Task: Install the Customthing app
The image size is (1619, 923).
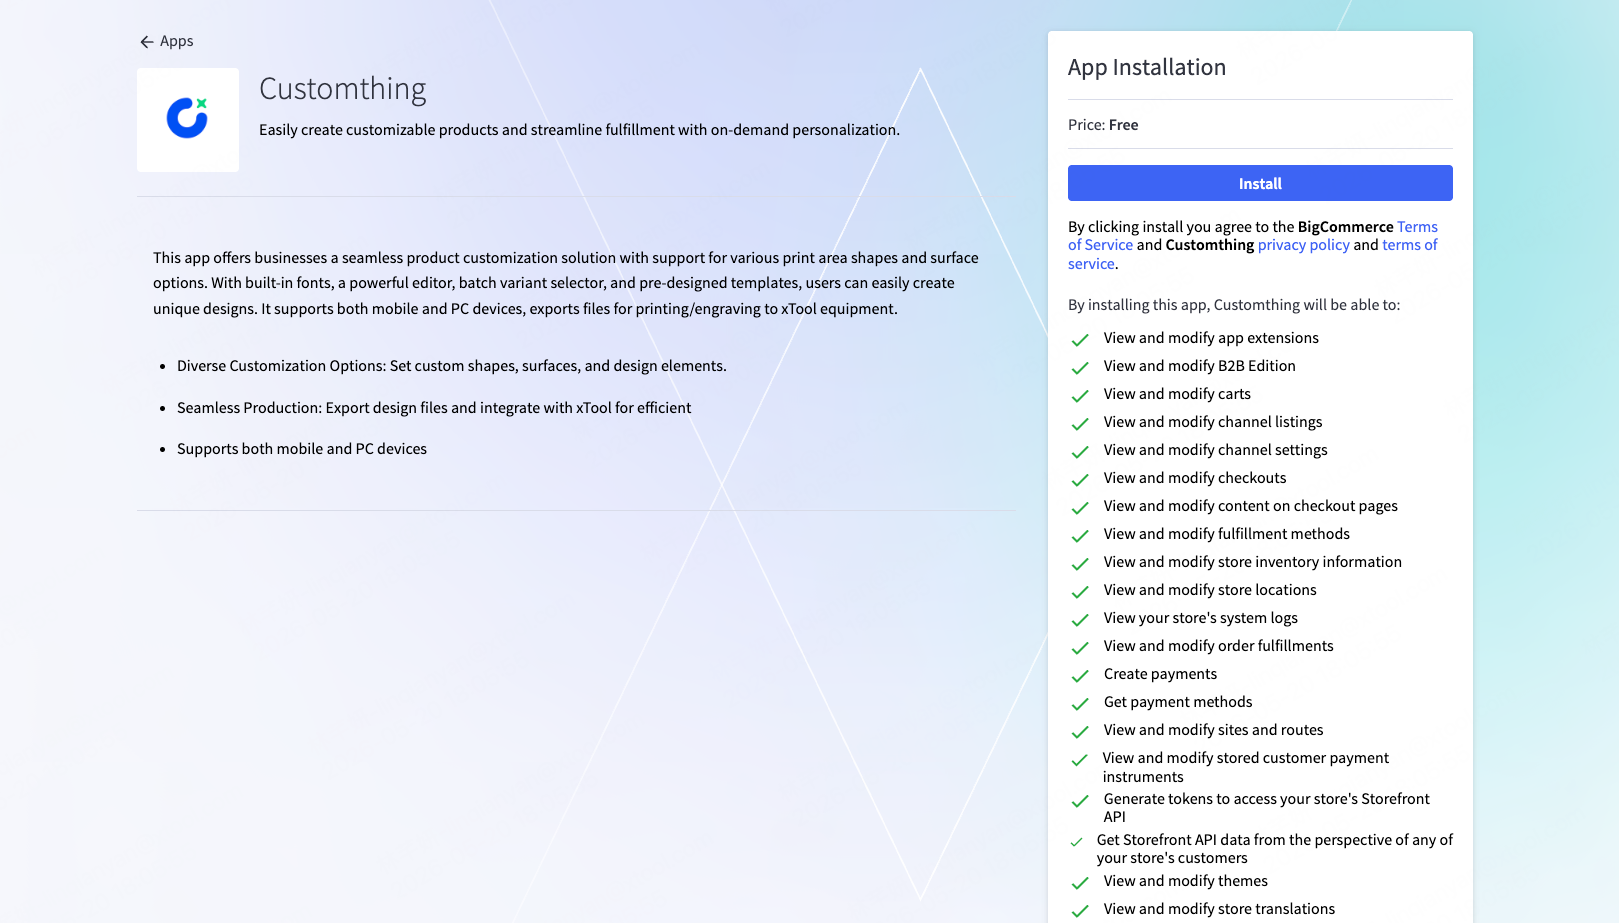Action: [x=1260, y=183]
